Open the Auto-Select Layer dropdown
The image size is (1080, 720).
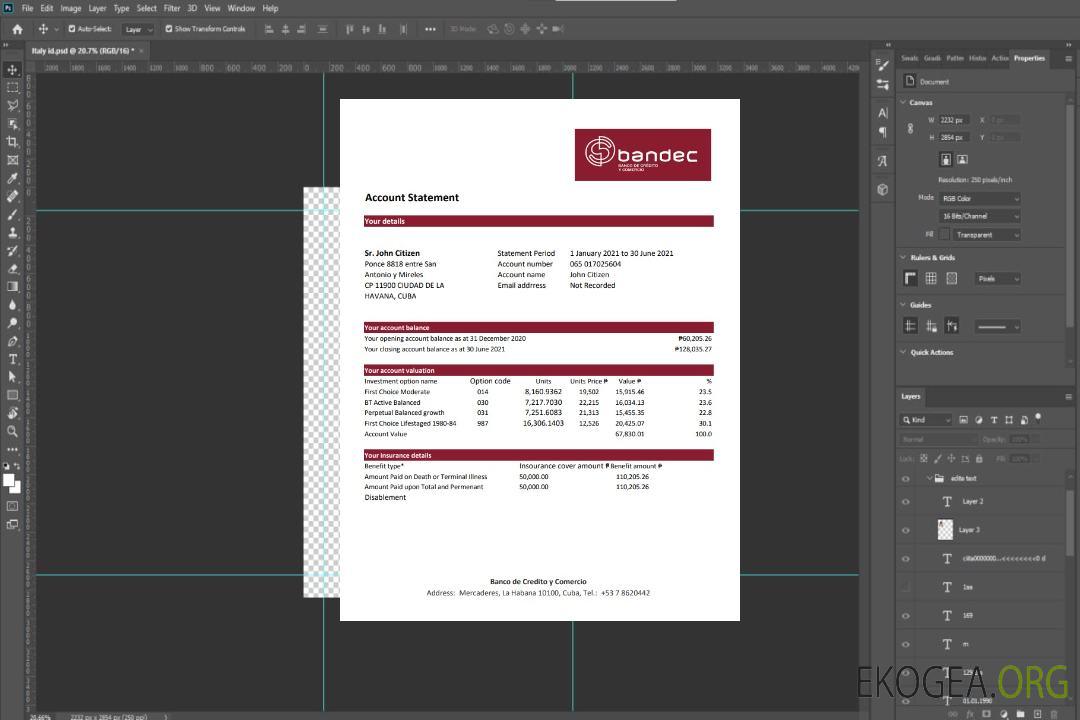(138, 29)
